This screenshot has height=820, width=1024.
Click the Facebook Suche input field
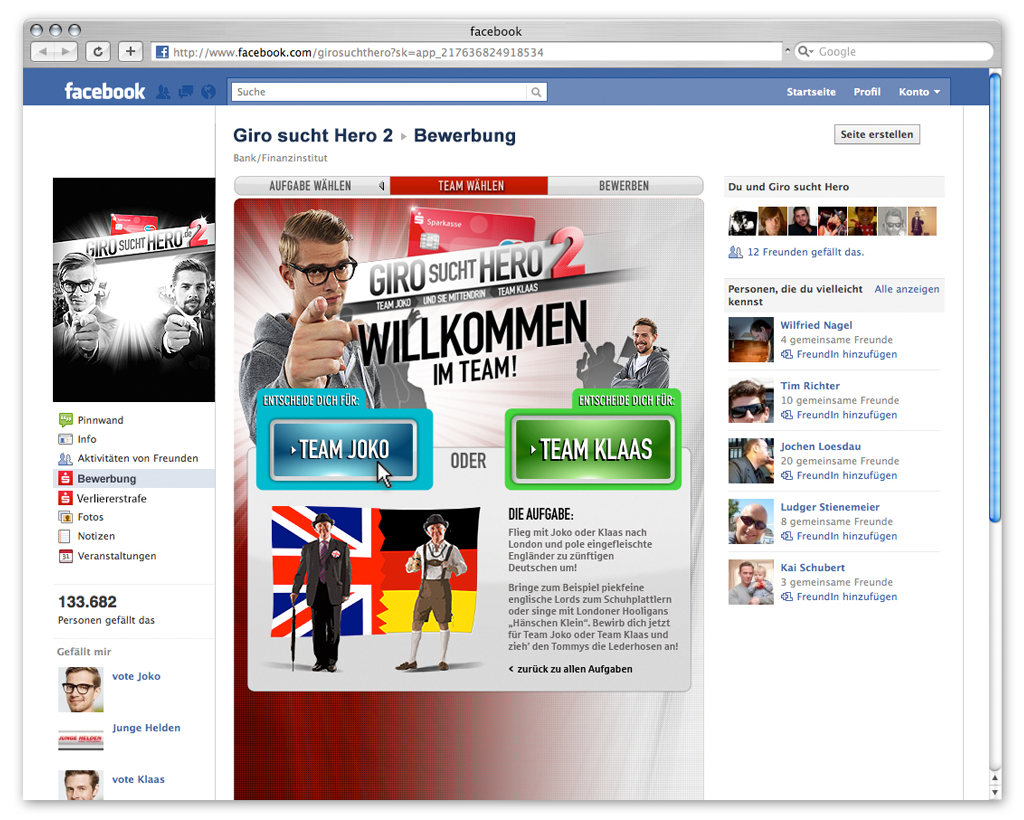tap(378, 92)
